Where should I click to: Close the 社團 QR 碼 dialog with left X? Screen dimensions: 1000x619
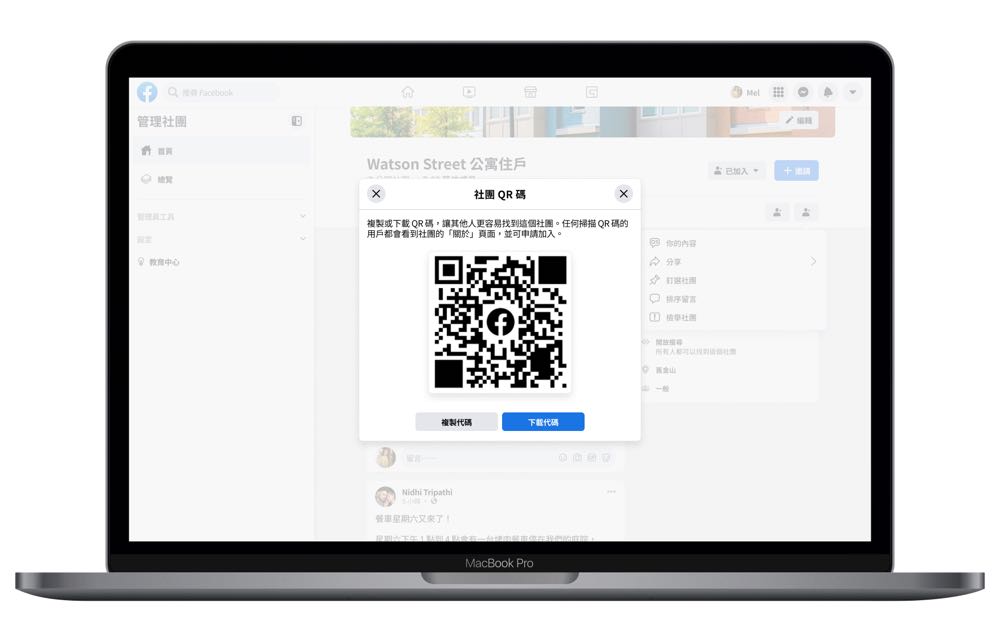[x=376, y=194]
